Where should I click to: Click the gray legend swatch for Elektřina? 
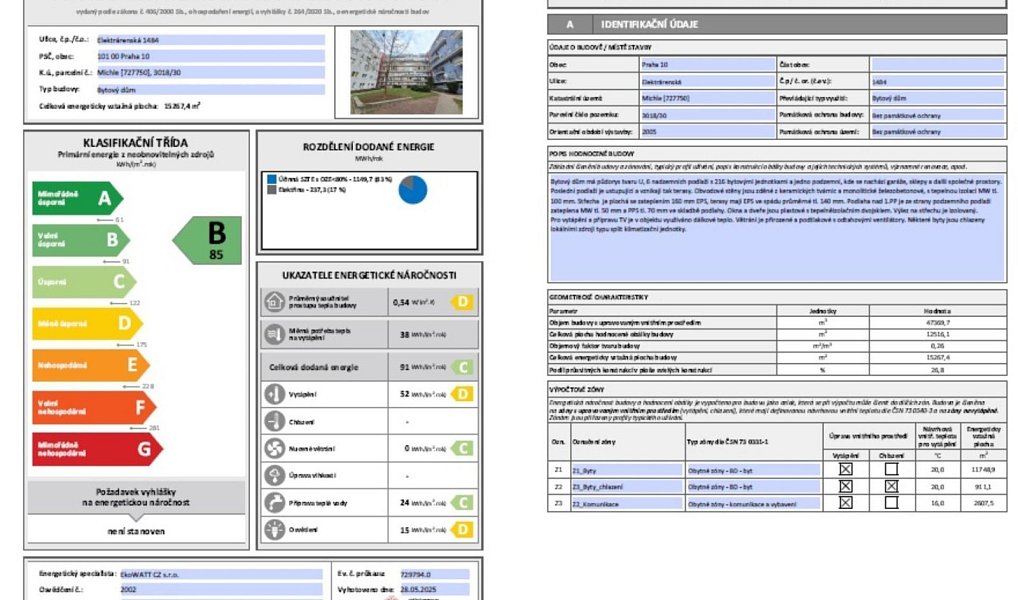271,190
